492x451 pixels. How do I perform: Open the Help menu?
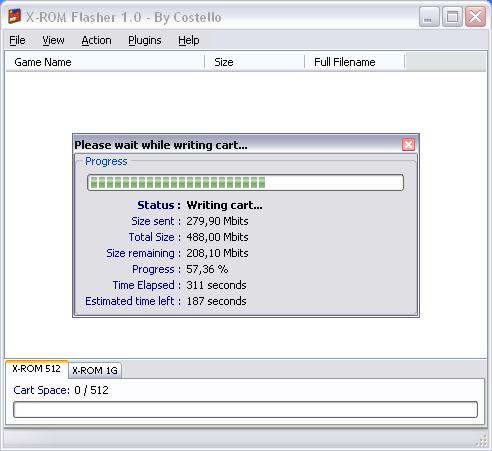pos(189,40)
